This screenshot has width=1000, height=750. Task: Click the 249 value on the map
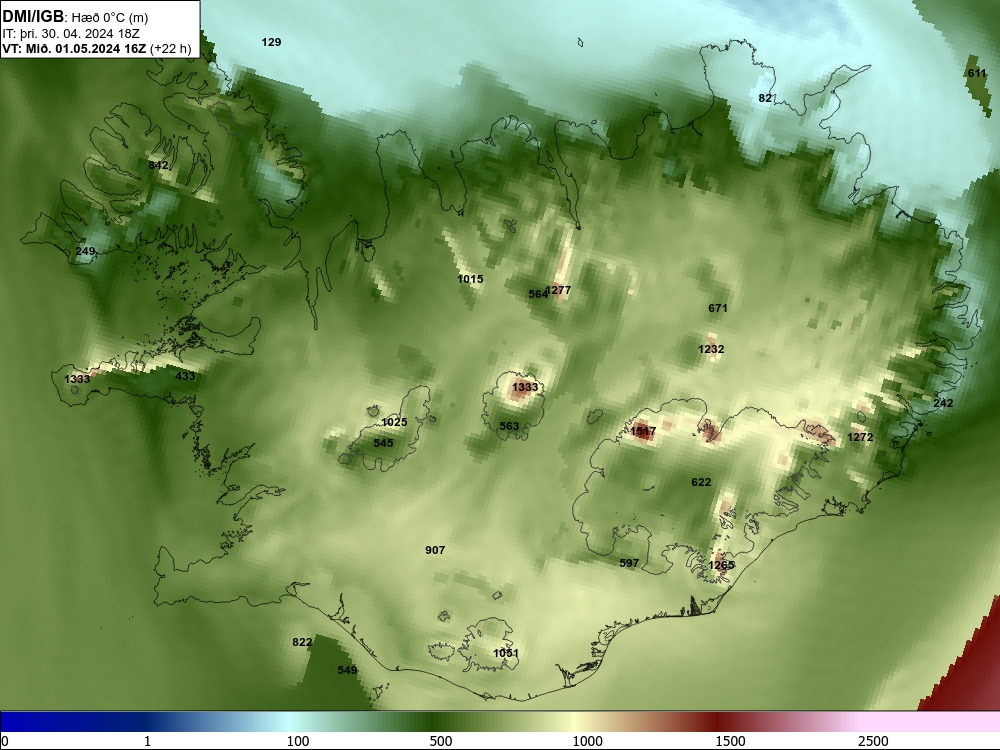pos(85,251)
